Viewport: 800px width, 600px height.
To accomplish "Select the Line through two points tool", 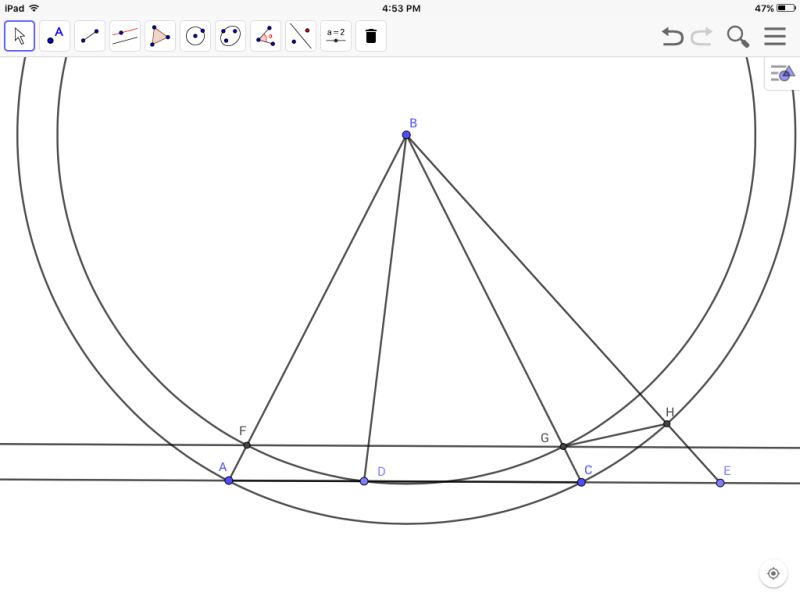I will tap(123, 36).
